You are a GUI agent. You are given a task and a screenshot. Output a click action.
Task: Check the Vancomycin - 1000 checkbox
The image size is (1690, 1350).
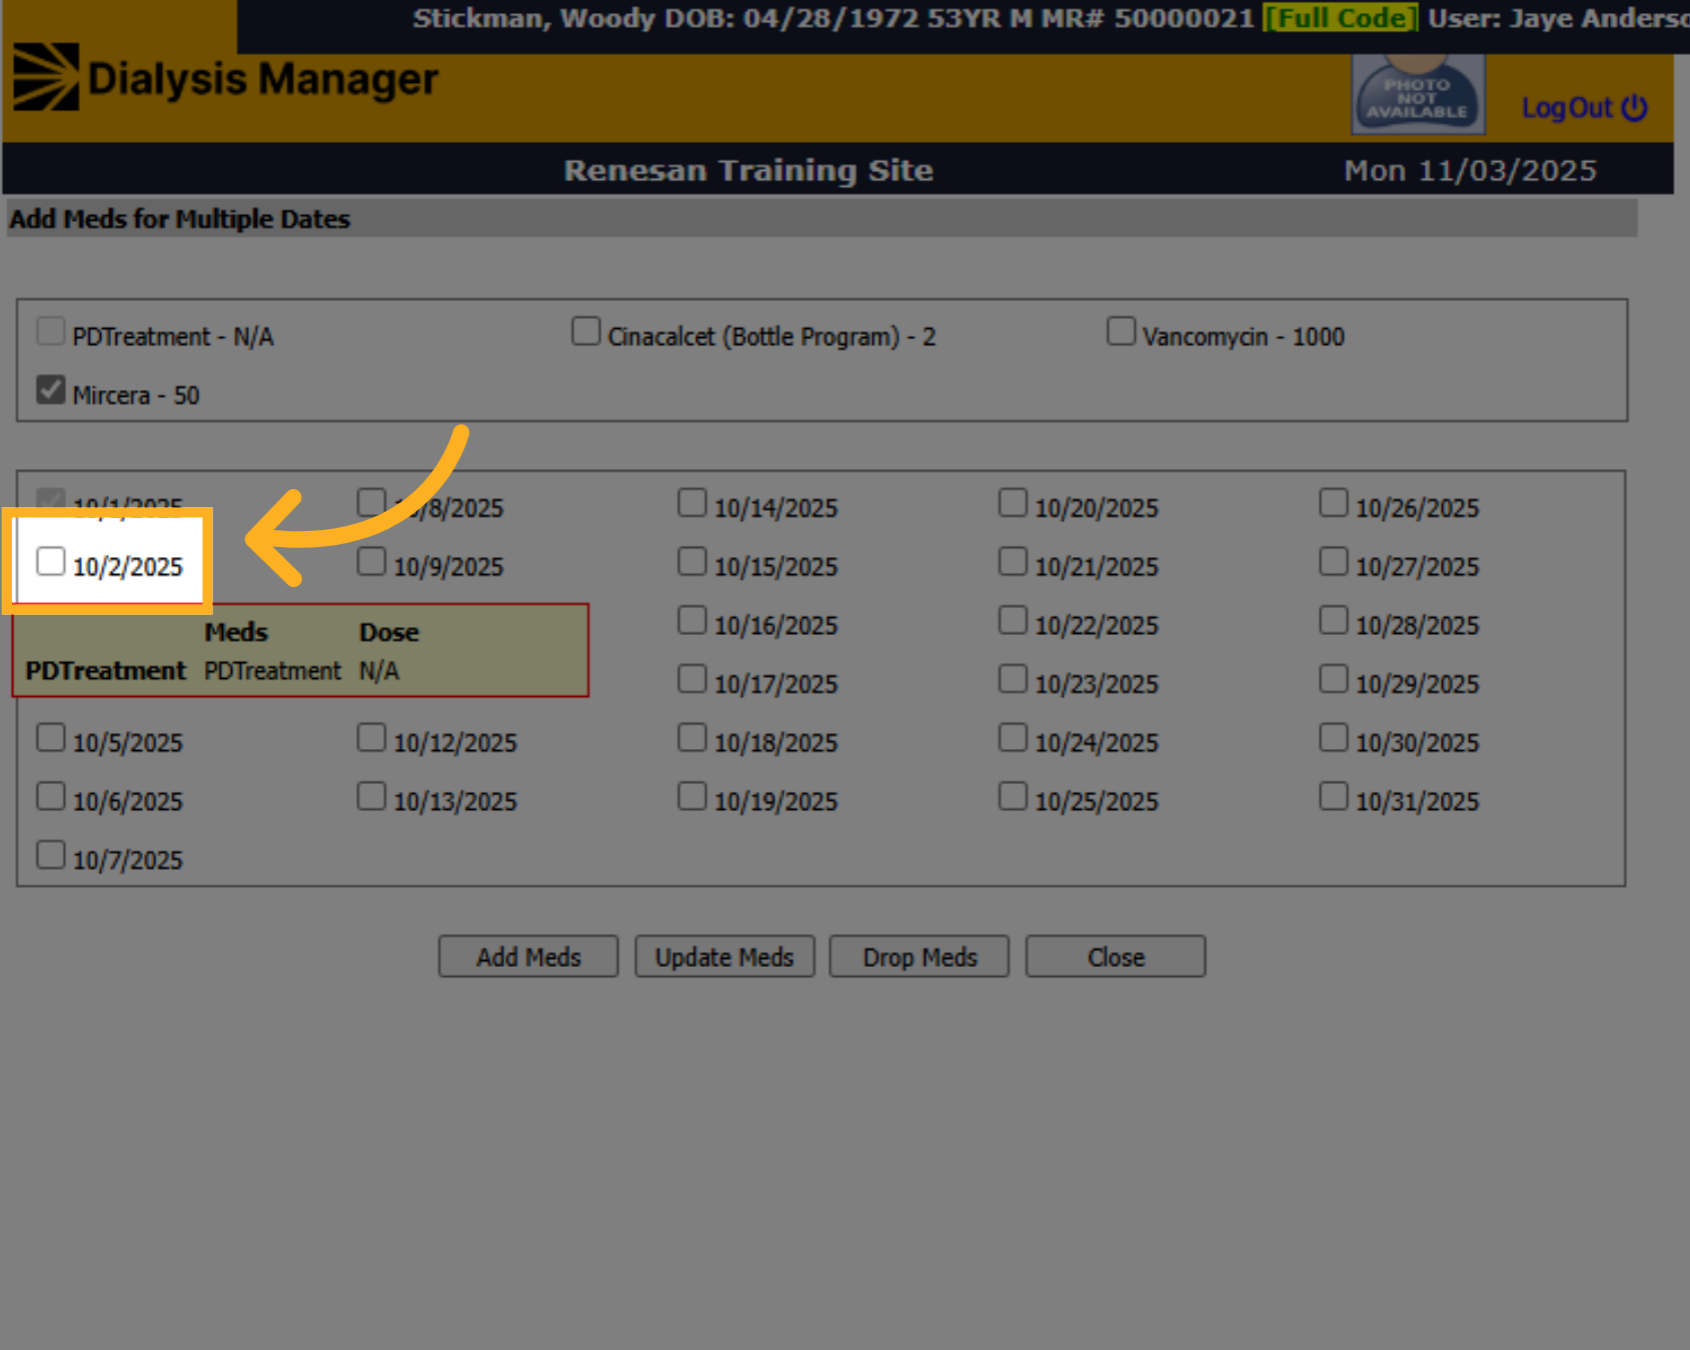click(1121, 331)
